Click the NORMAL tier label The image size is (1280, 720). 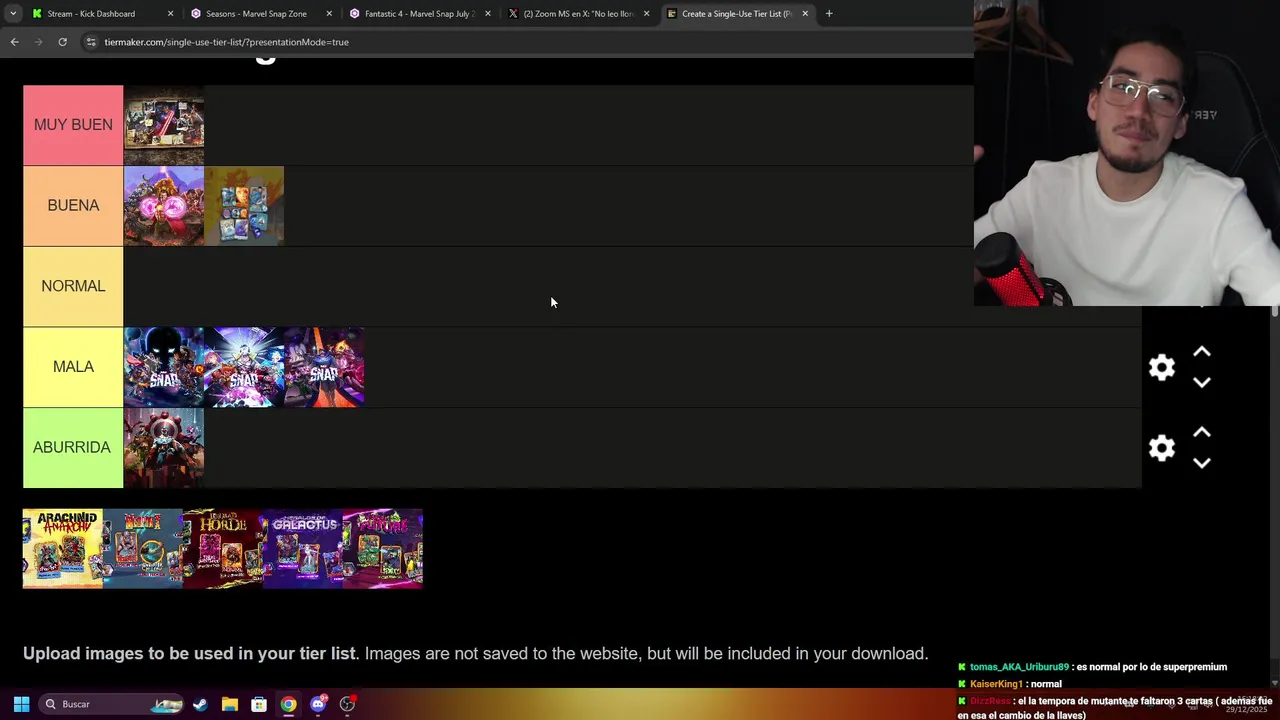tap(73, 286)
